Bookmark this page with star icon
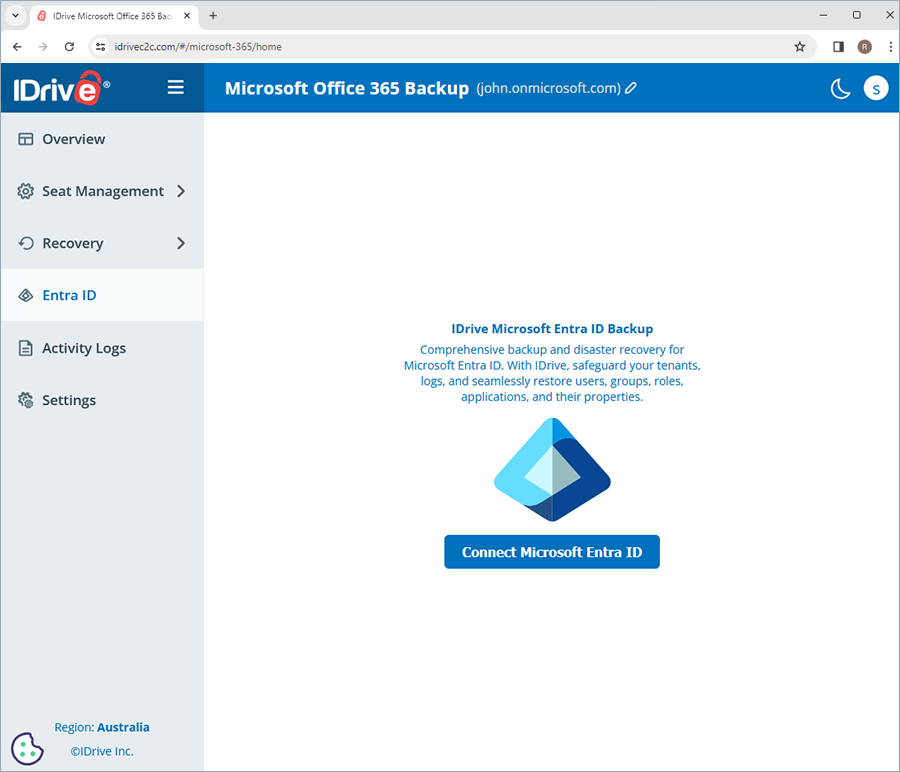This screenshot has width=900, height=772. coord(800,47)
